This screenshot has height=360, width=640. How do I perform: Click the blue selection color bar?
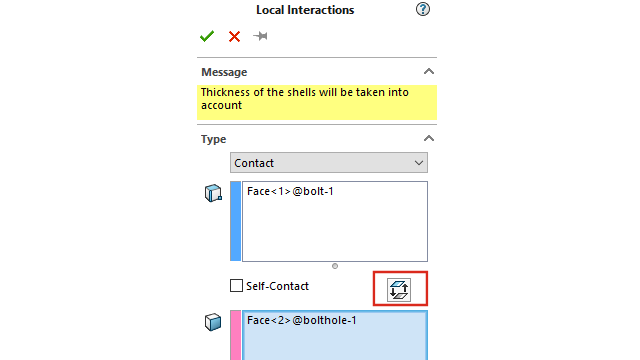click(236, 221)
